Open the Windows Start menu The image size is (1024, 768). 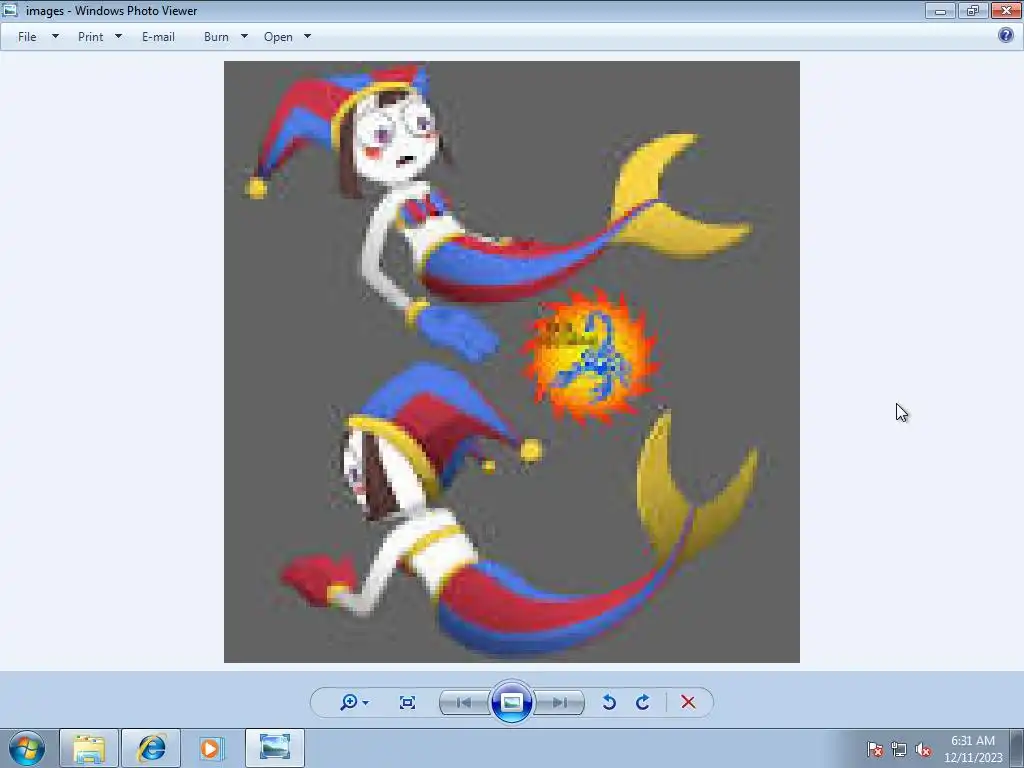click(27, 748)
